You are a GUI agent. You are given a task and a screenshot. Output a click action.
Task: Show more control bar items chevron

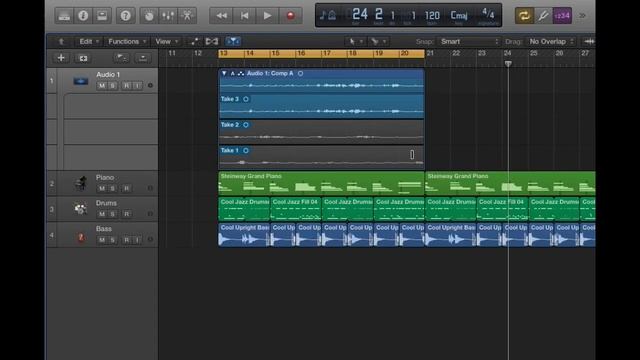tap(582, 16)
